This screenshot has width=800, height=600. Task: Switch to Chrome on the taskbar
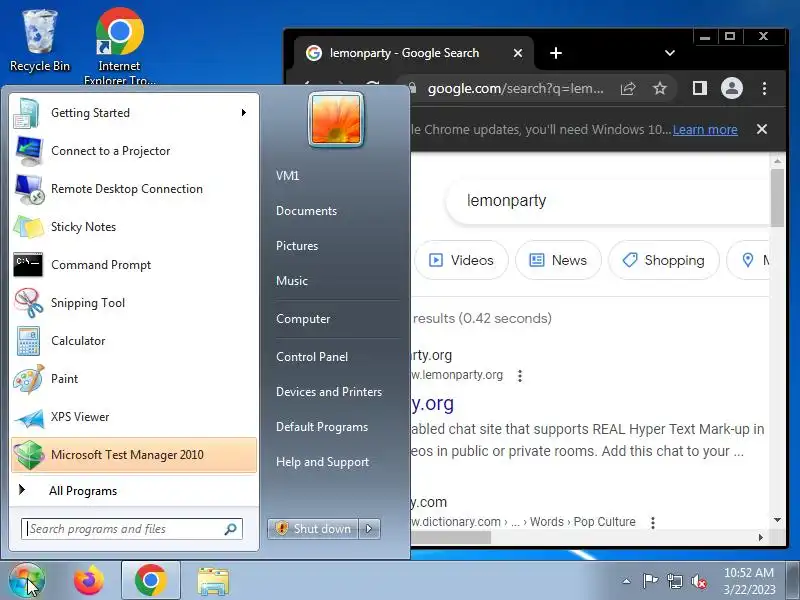(151, 581)
